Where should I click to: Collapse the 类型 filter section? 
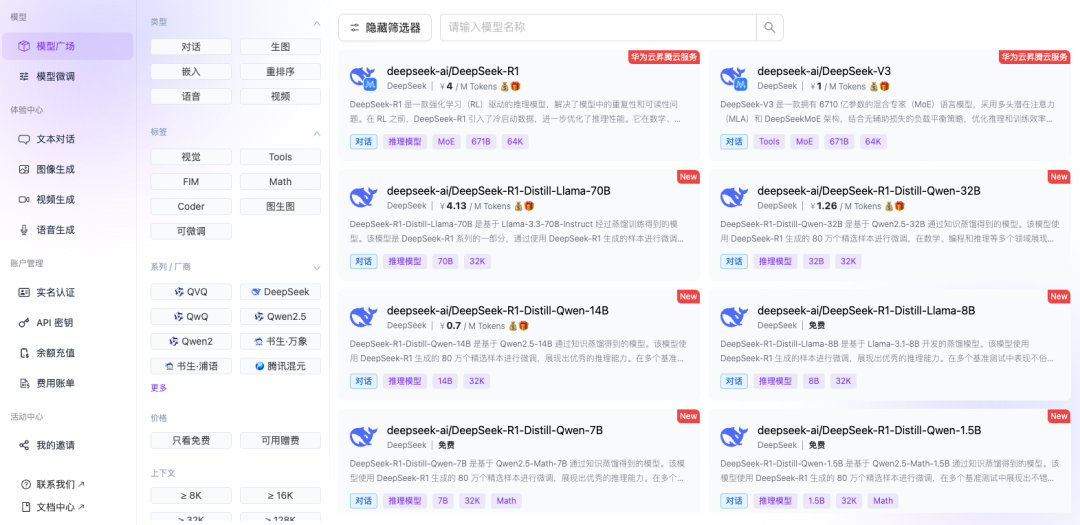click(317, 23)
